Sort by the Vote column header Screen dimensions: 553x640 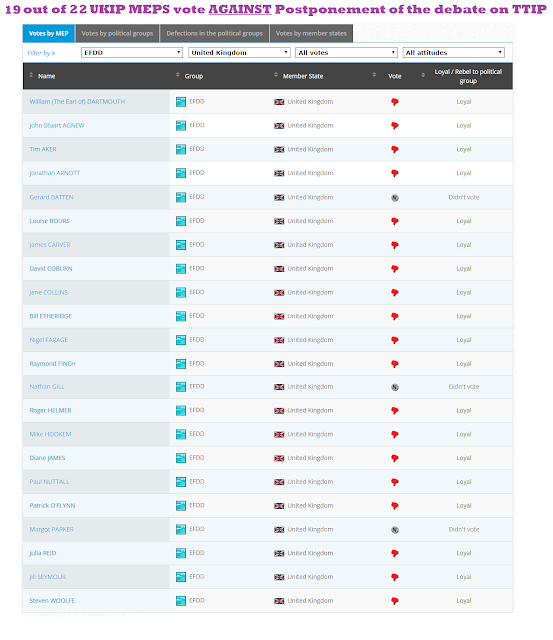tap(394, 76)
